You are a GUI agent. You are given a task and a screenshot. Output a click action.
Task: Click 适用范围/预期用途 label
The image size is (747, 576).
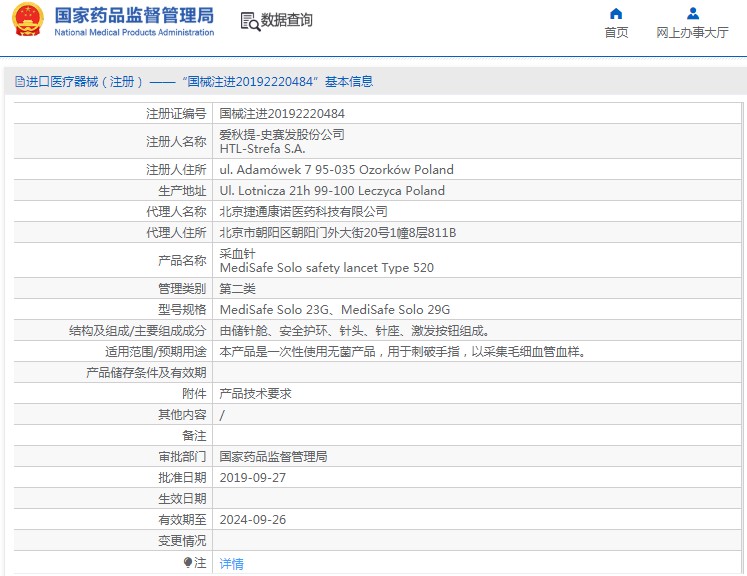[156, 352]
